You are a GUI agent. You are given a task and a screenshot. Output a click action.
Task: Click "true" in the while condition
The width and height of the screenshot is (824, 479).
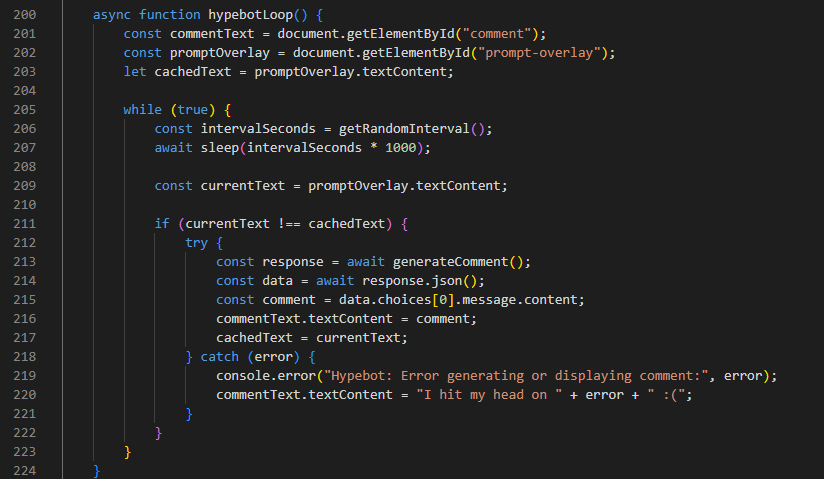coord(193,110)
